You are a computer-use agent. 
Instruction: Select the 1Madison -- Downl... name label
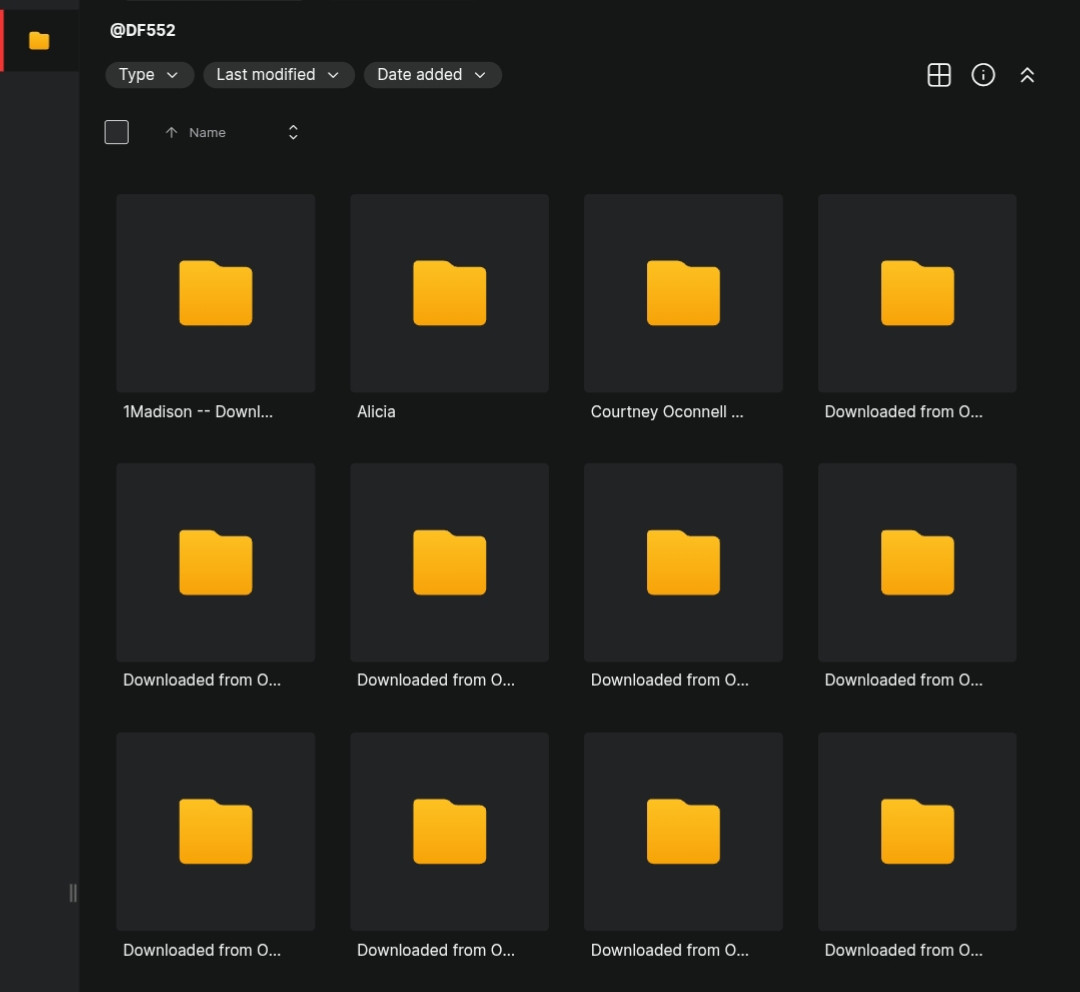pos(198,412)
